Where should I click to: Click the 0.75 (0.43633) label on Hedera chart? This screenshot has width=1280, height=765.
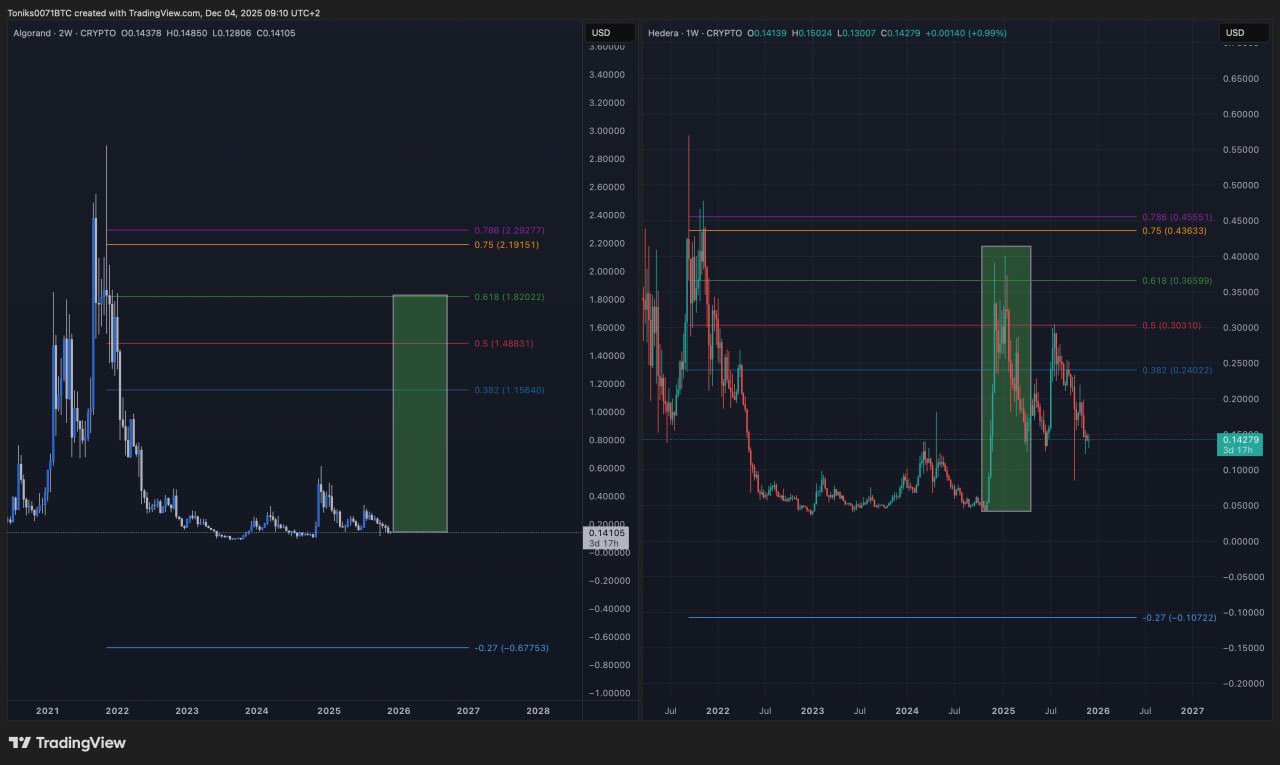tap(1174, 231)
